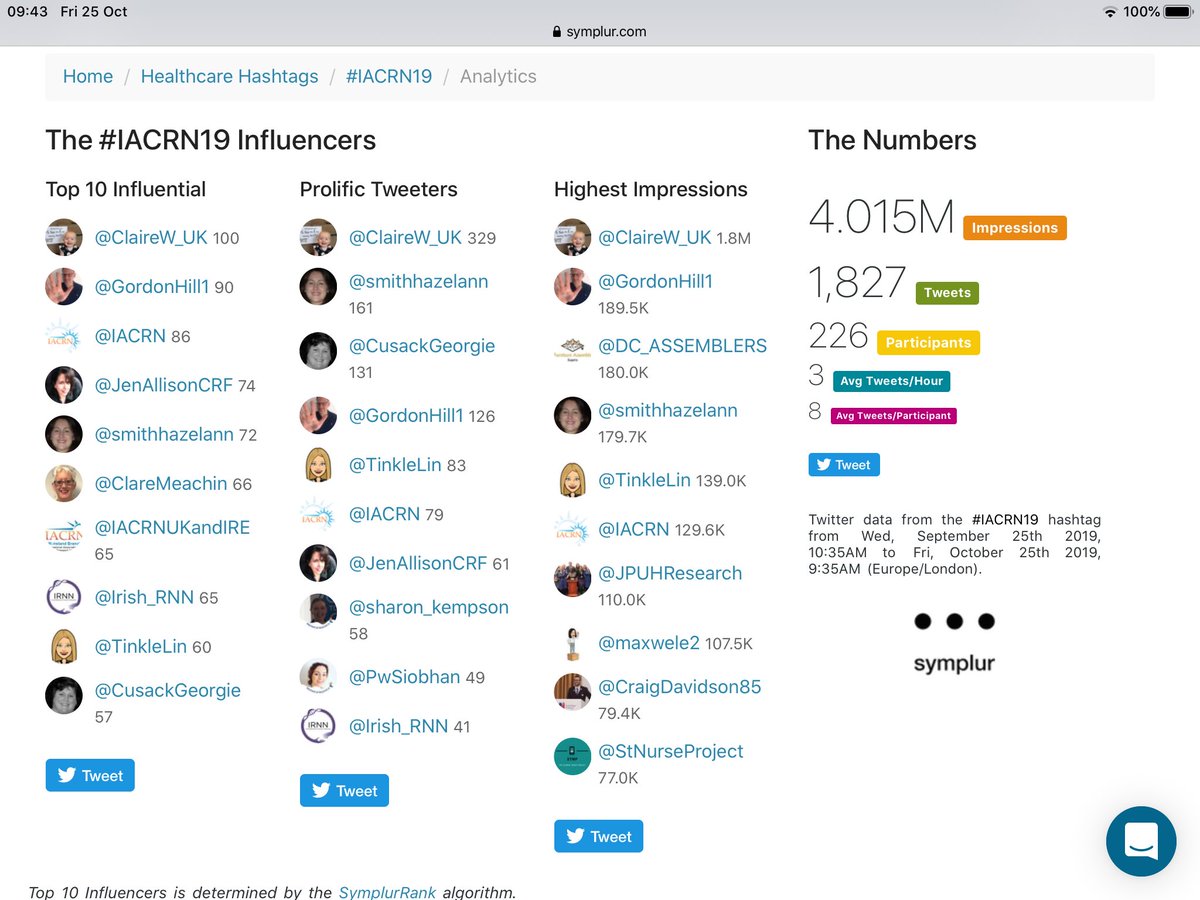This screenshot has width=1200, height=900.
Task: Click @smithhazelann avatar with score 72
Action: tap(64, 433)
